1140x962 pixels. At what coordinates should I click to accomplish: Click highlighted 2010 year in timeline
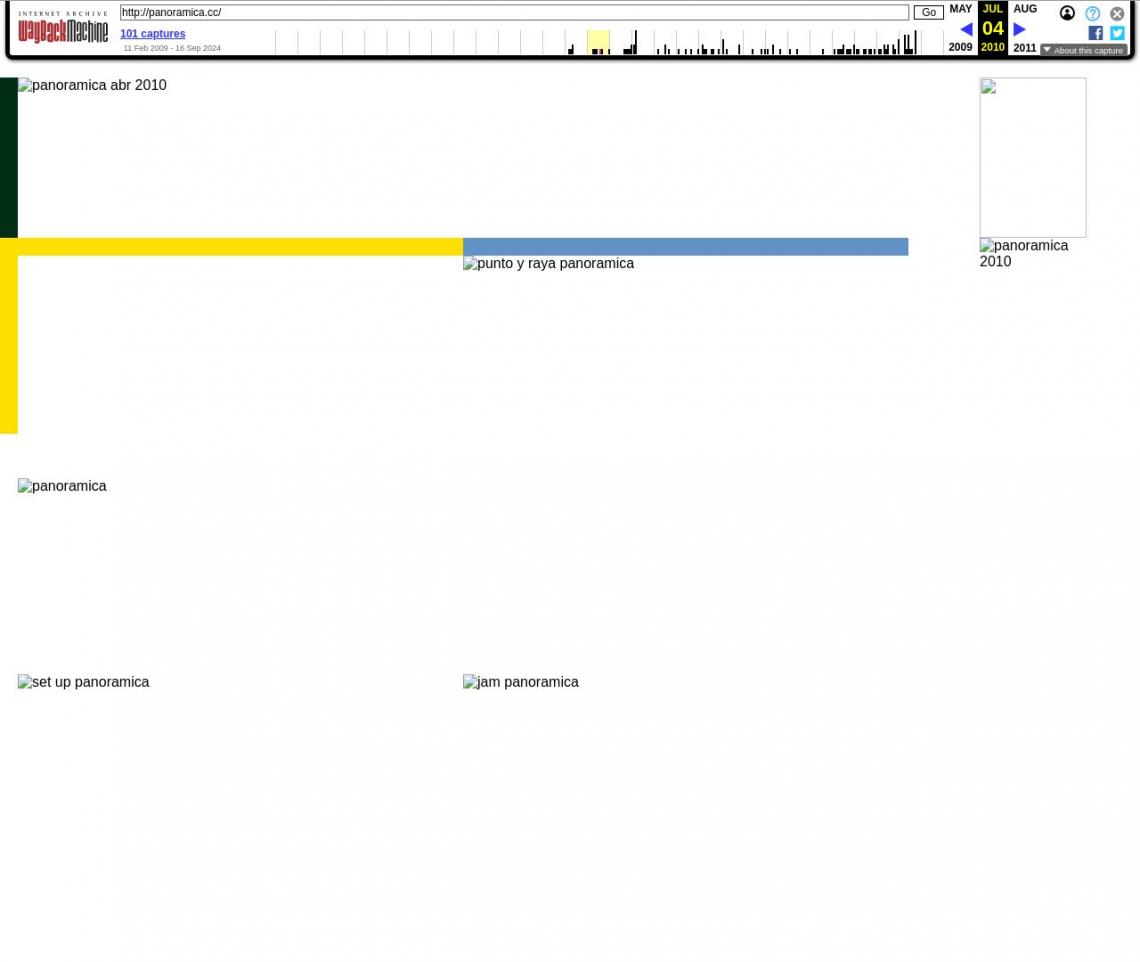click(598, 42)
